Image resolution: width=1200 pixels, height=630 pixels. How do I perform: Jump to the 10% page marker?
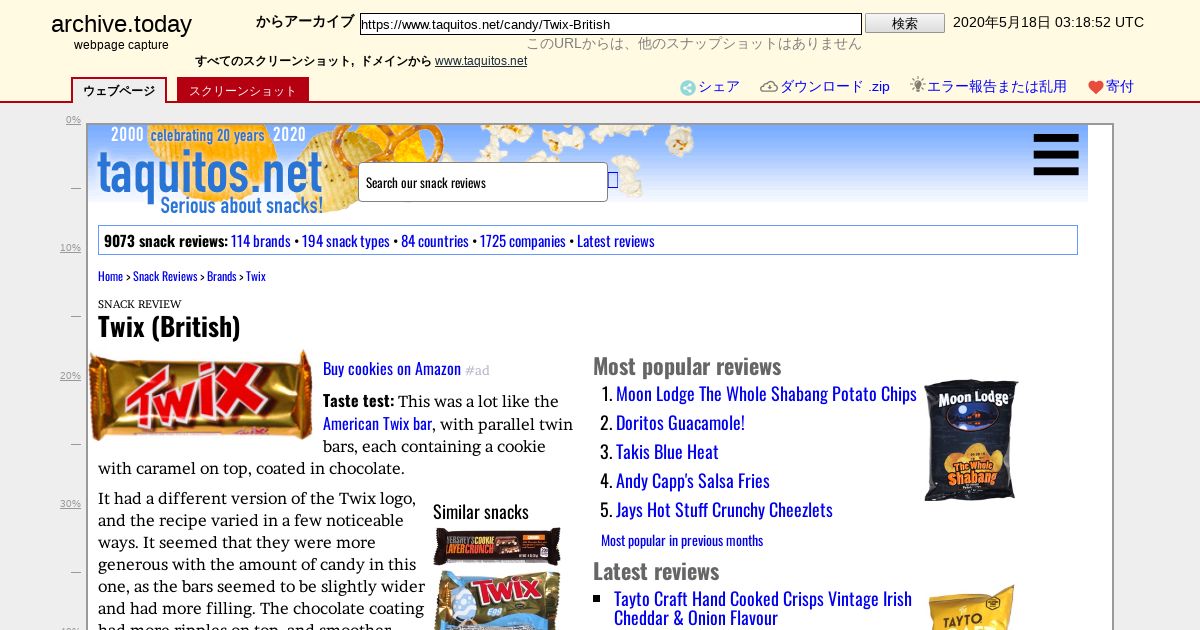tap(70, 248)
